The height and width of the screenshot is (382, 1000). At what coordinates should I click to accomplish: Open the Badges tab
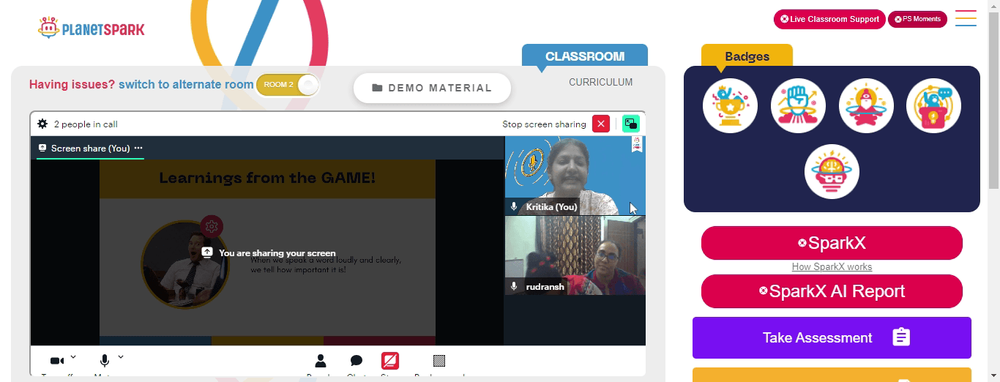(747, 56)
